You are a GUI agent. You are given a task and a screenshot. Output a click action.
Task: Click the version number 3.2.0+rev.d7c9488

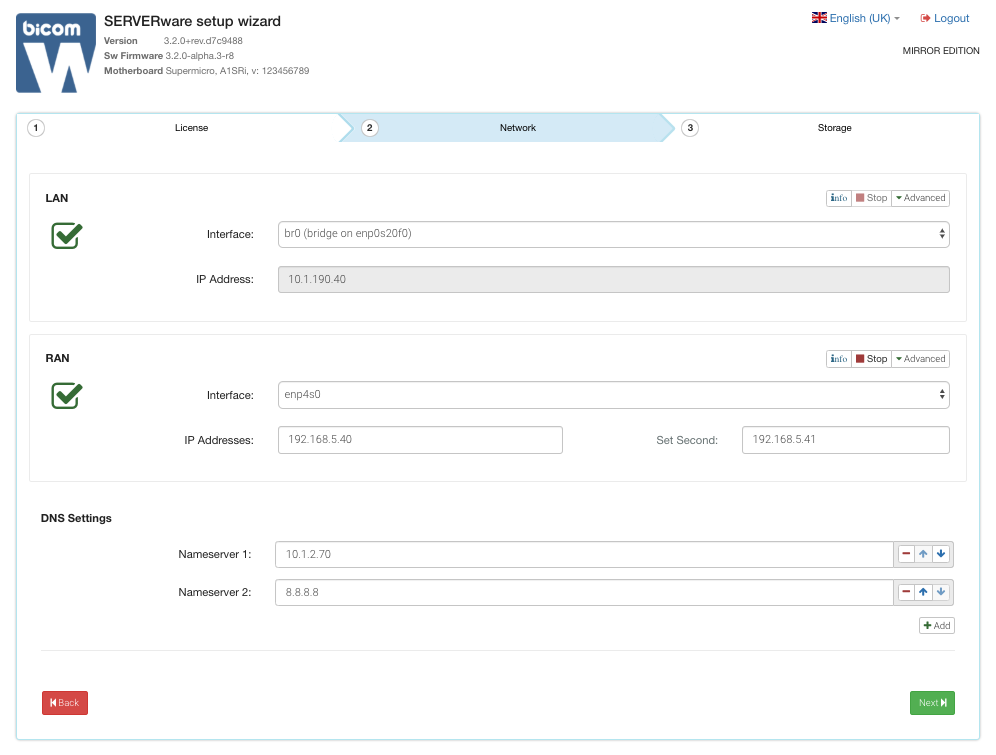(203, 41)
